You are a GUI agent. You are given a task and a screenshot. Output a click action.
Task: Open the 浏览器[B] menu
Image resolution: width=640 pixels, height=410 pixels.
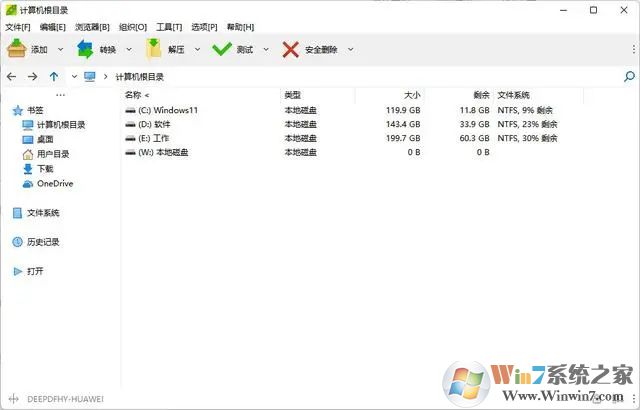92,27
